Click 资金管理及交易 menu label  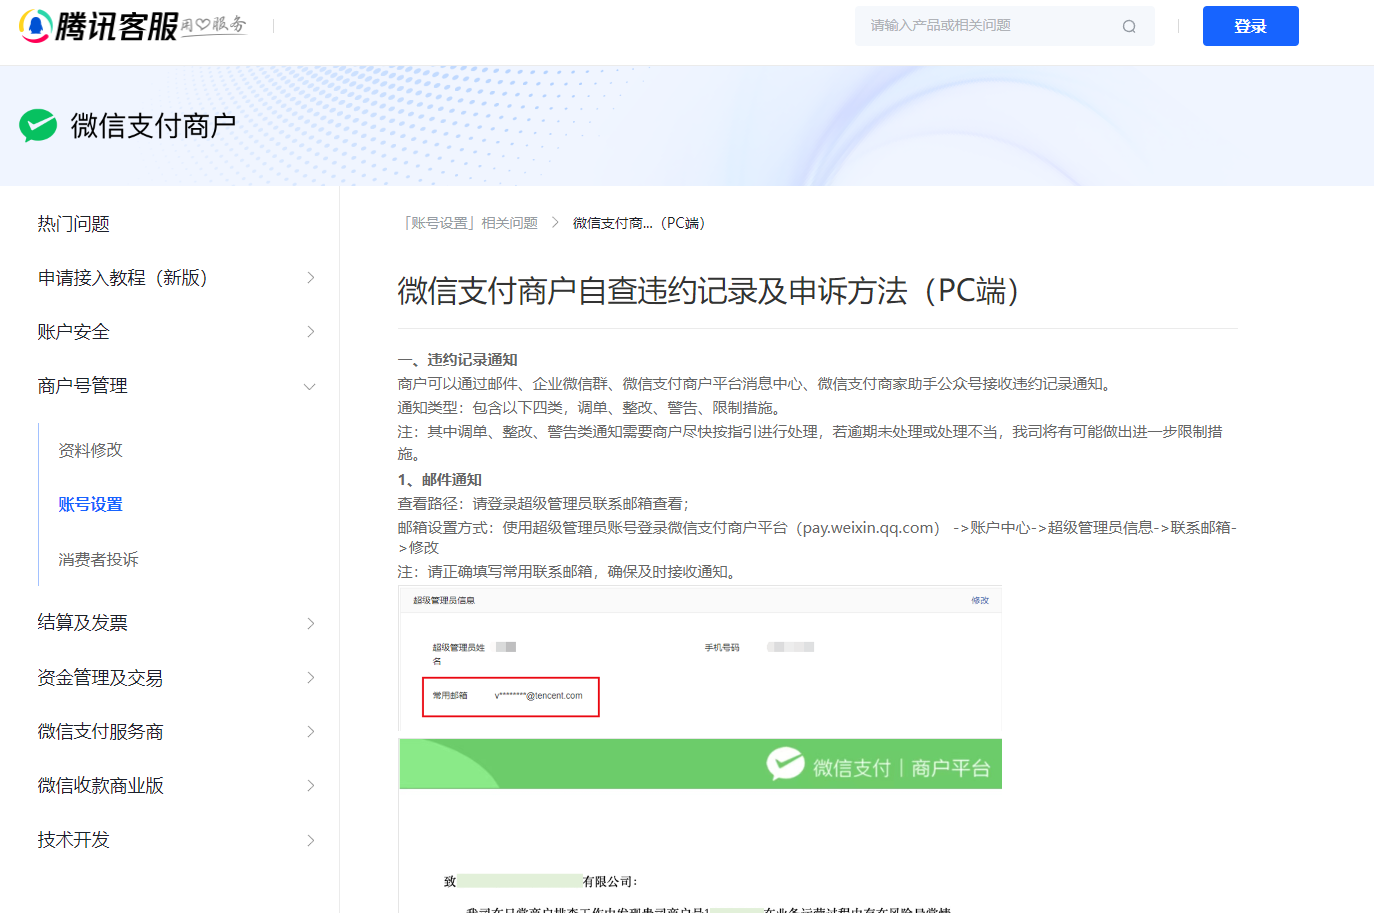100,678
